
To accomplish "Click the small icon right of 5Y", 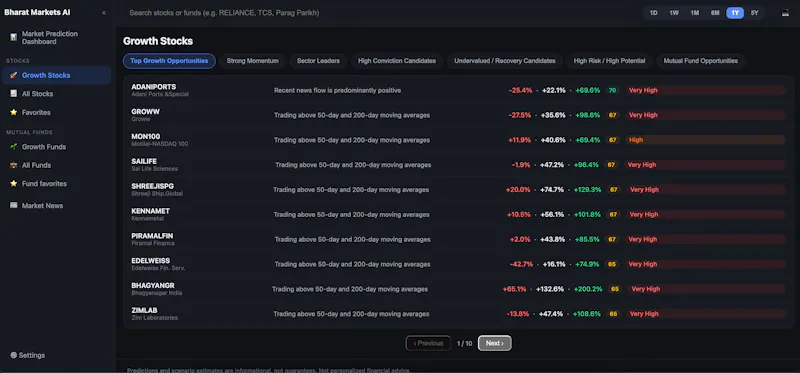I will click(785, 13).
